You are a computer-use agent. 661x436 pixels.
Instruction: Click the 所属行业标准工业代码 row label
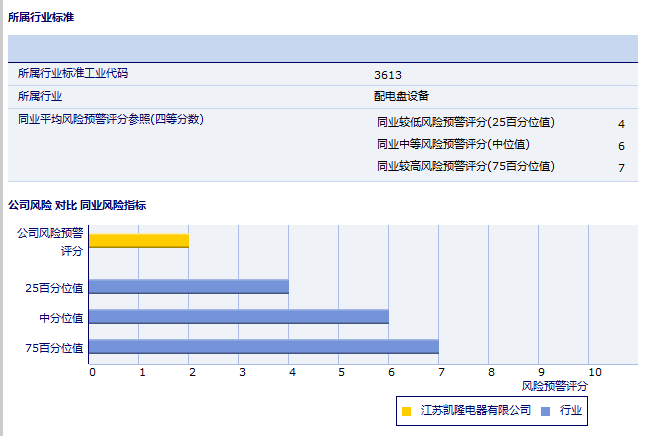click(73, 74)
